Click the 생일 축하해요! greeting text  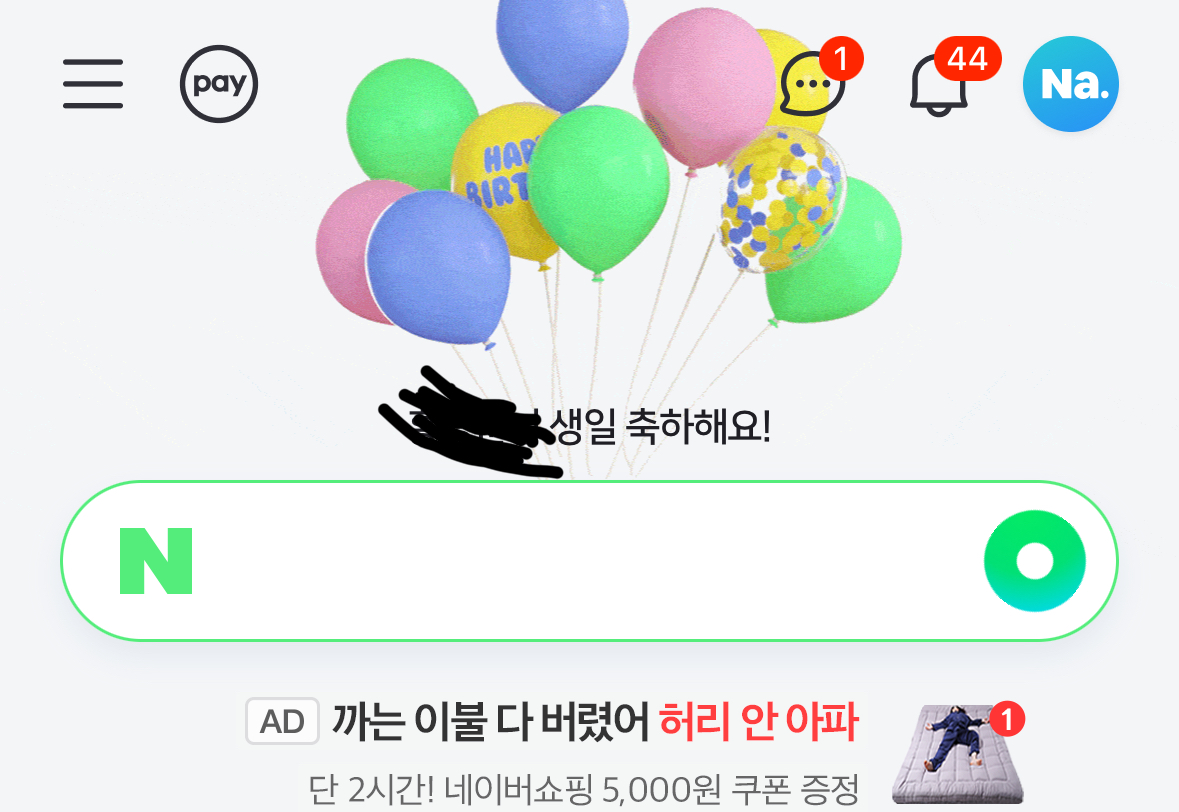click(x=660, y=426)
